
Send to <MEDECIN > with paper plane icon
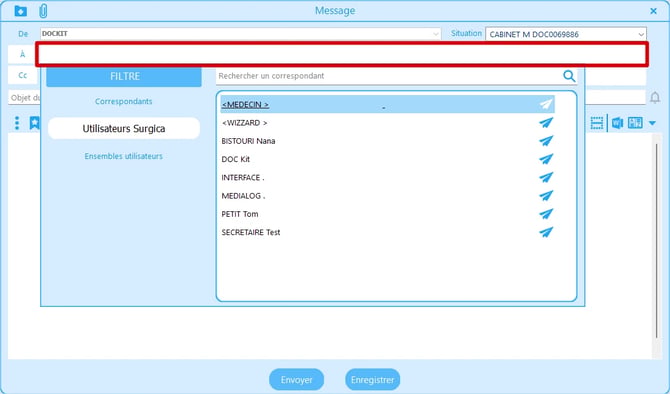546,104
